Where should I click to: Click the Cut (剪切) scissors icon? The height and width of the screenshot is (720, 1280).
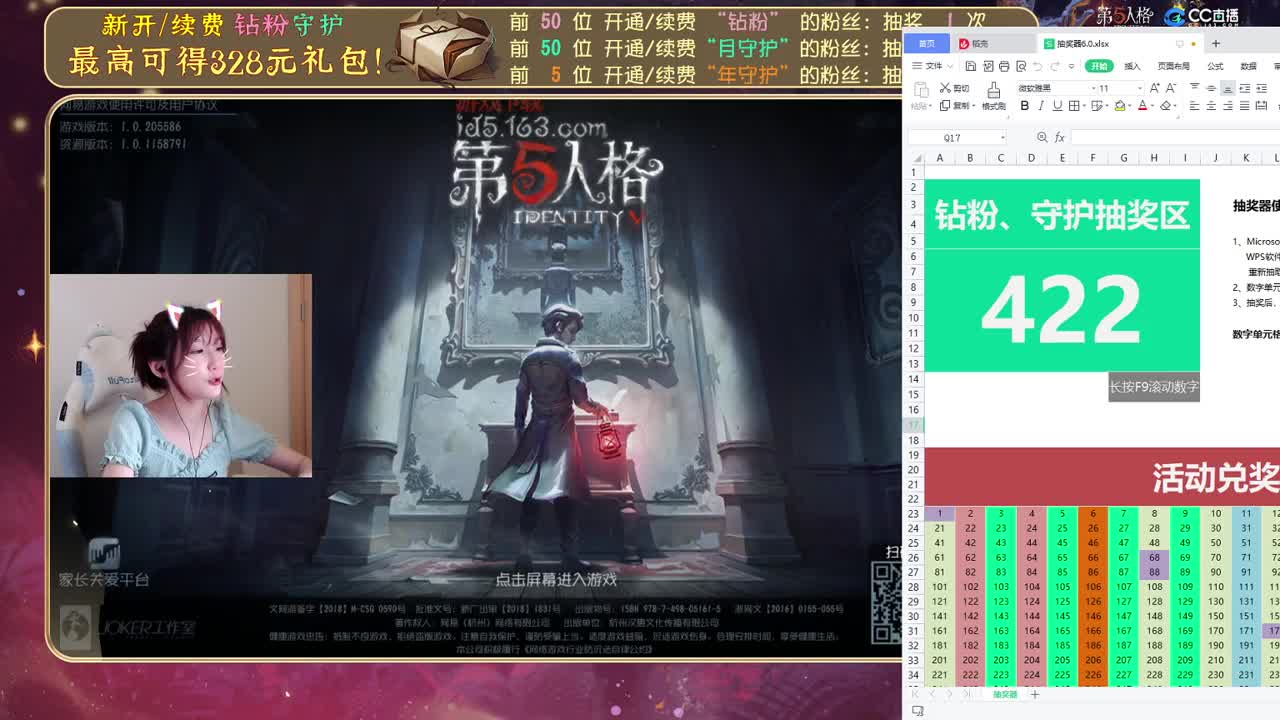coord(945,88)
